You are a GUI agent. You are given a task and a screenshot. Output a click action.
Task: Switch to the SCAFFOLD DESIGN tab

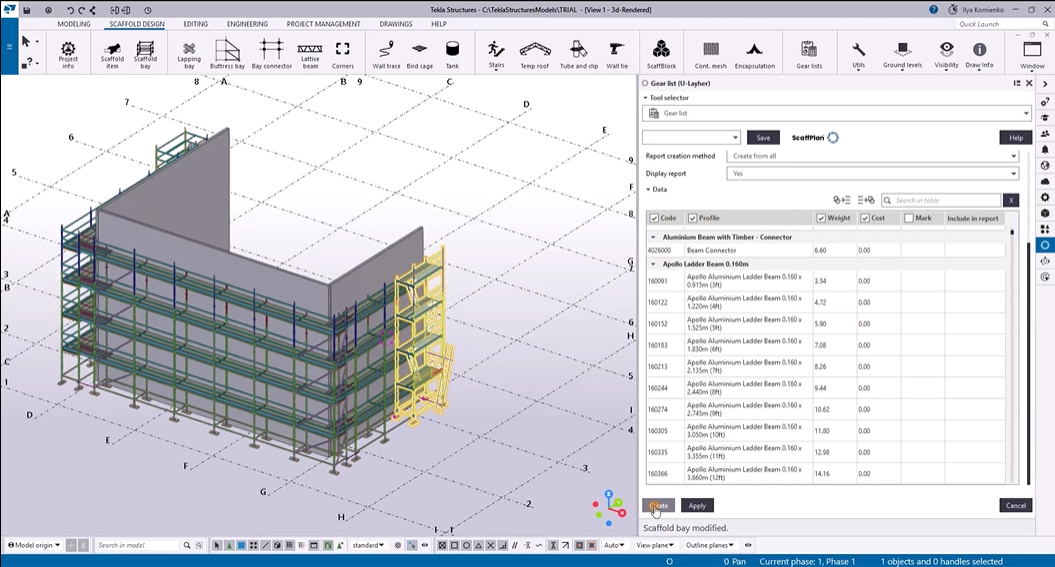[137, 24]
